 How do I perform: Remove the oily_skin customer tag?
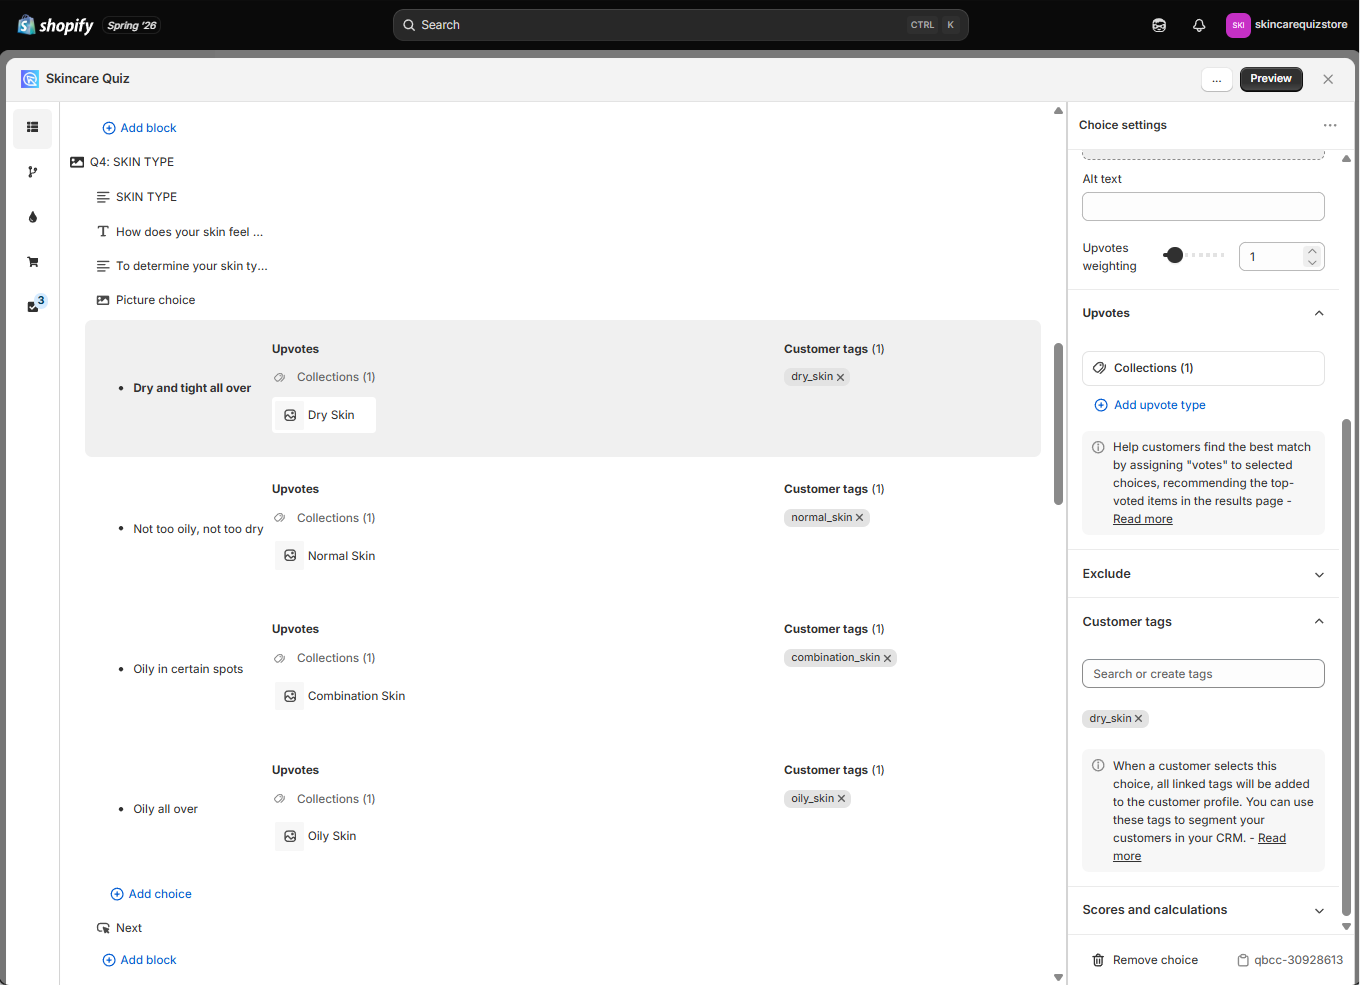tap(842, 799)
